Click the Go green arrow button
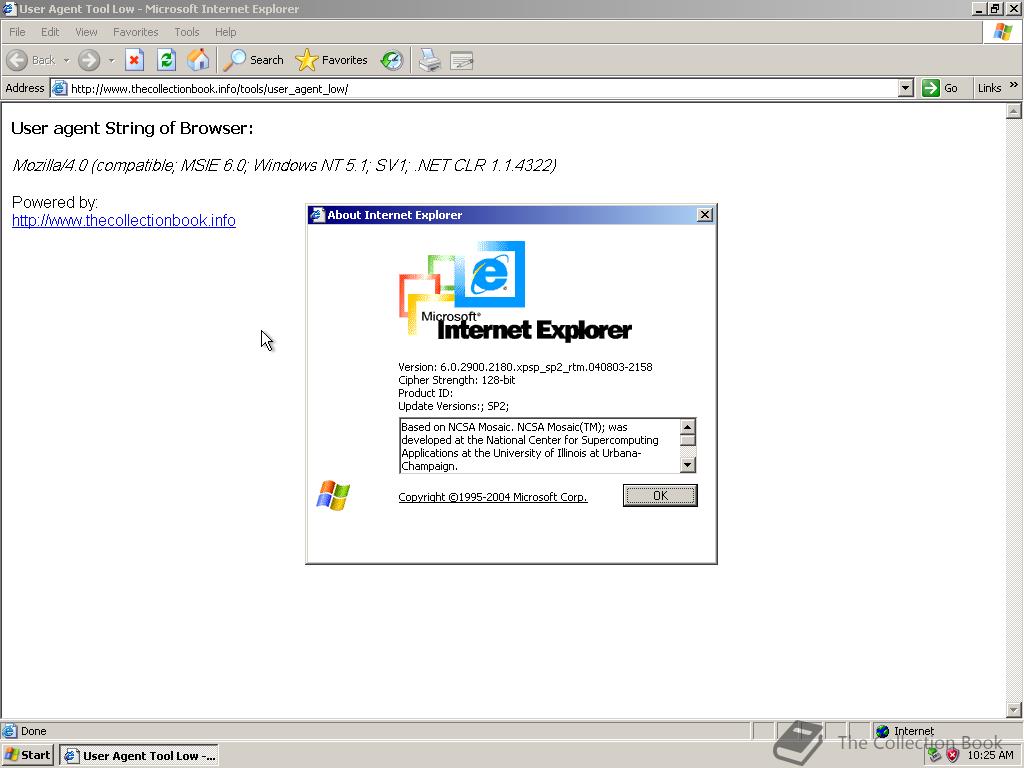This screenshot has height=768, width=1024. [x=930, y=88]
